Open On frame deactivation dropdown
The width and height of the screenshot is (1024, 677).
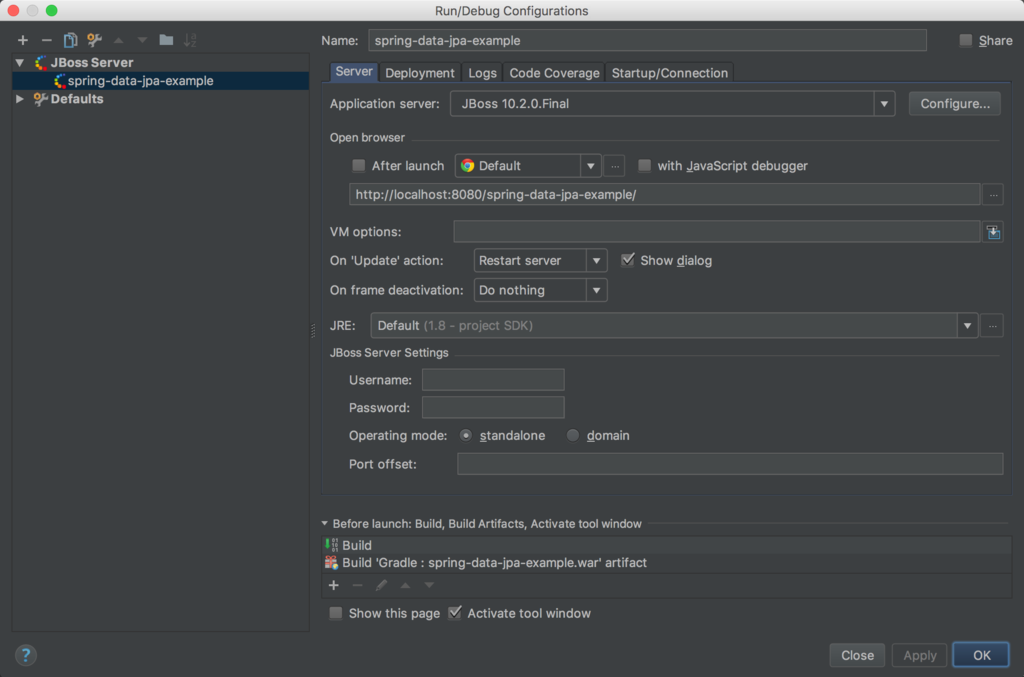click(596, 290)
